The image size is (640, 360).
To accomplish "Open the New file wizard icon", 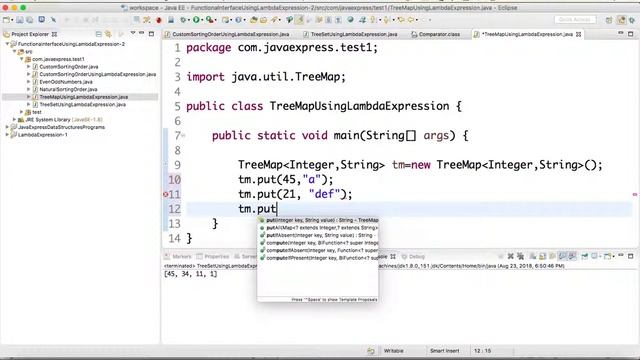I will [x=6, y=20].
